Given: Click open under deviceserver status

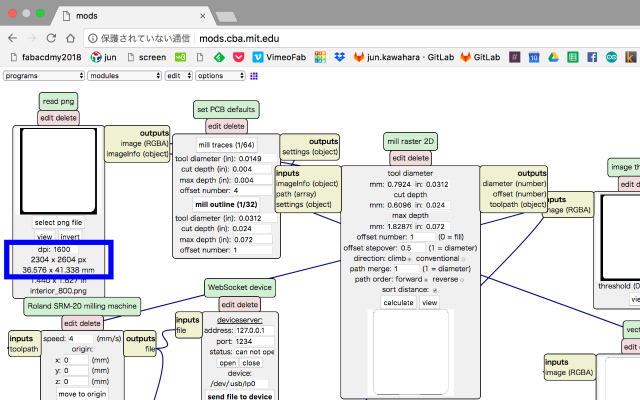Looking at the screenshot, I should pyautogui.click(x=228, y=363).
